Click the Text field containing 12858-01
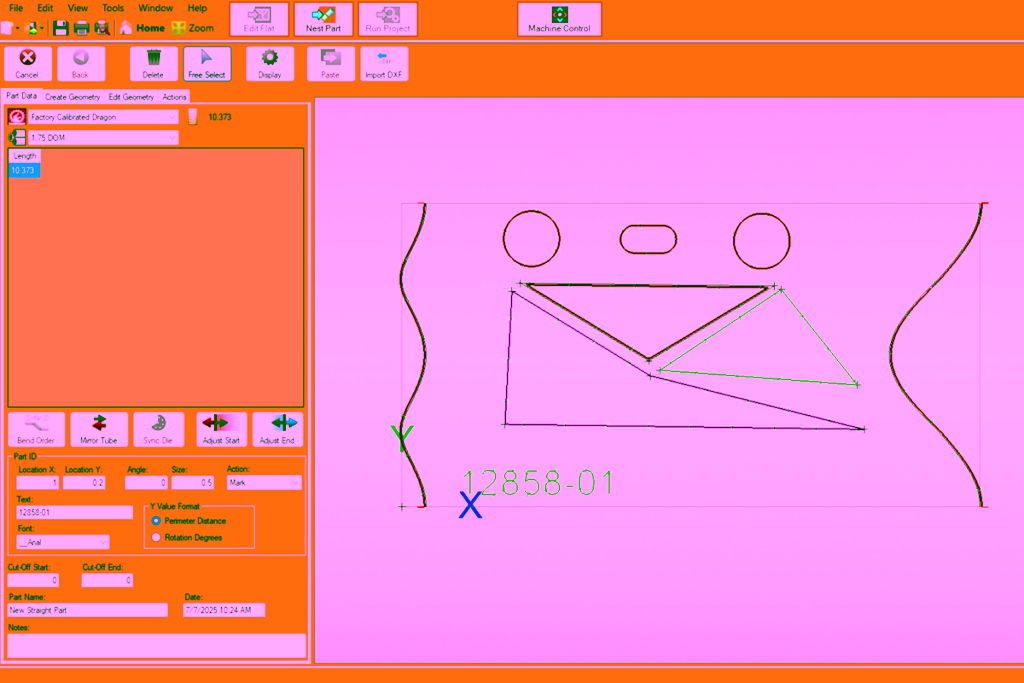 tap(74, 513)
